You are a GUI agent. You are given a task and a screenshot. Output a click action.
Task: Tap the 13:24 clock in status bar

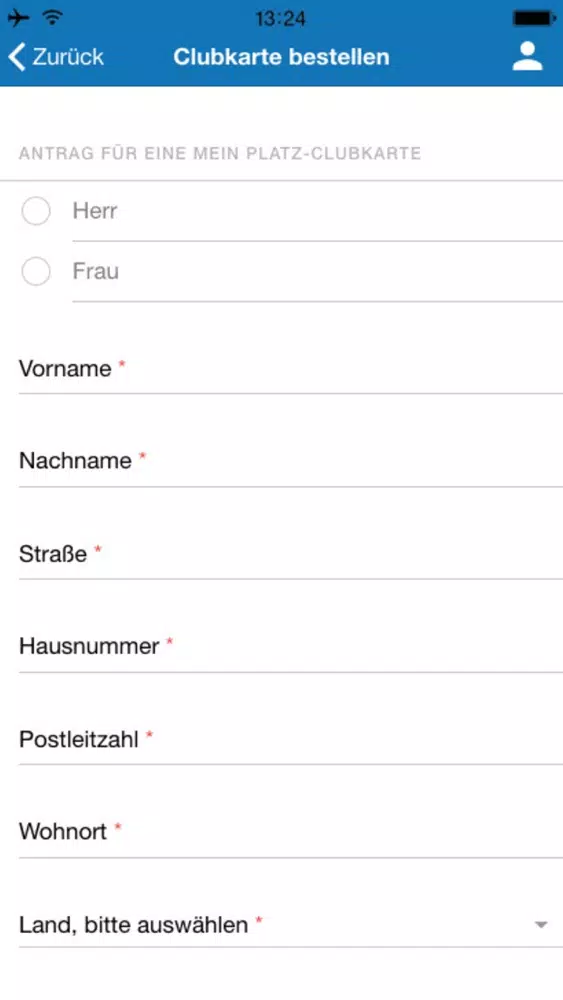coord(281,18)
